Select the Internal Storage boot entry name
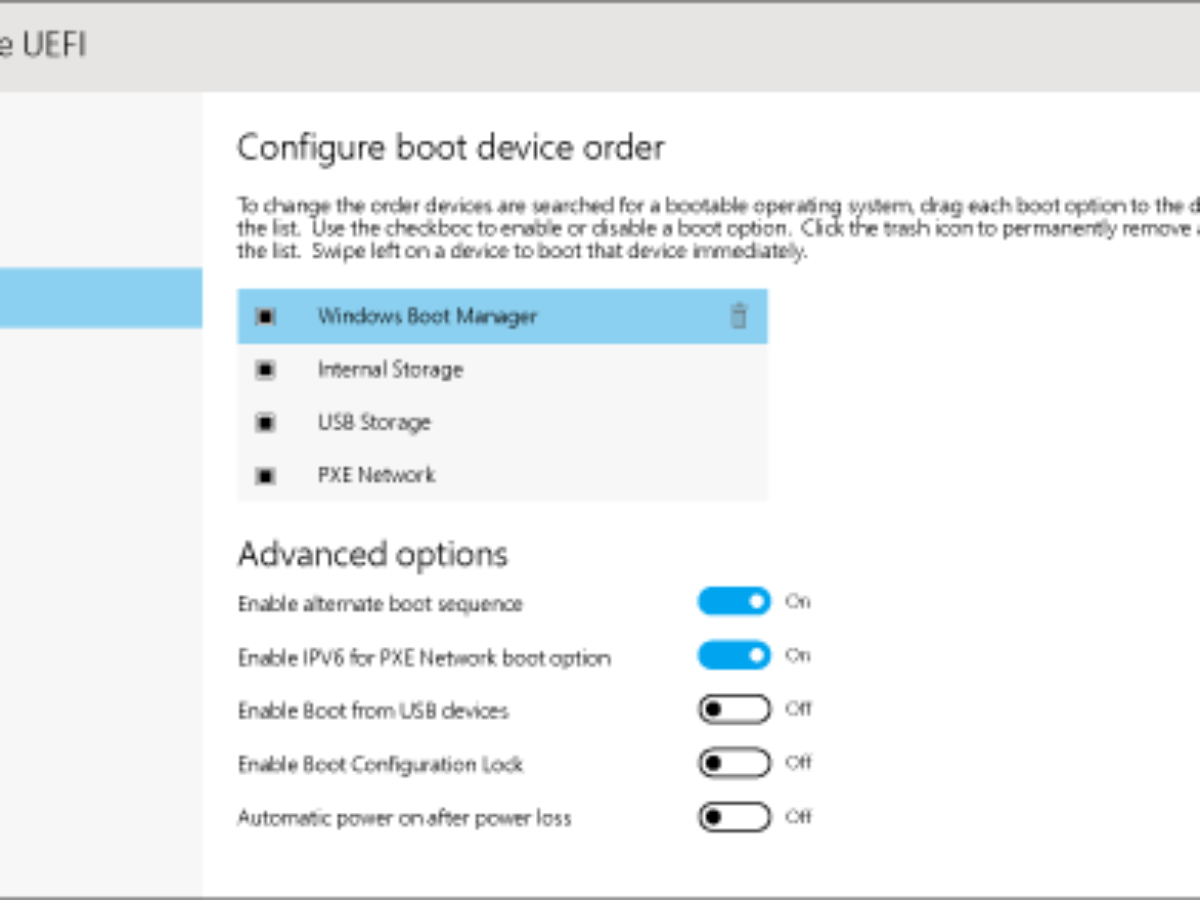Viewport: 1200px width, 900px height. coord(390,370)
